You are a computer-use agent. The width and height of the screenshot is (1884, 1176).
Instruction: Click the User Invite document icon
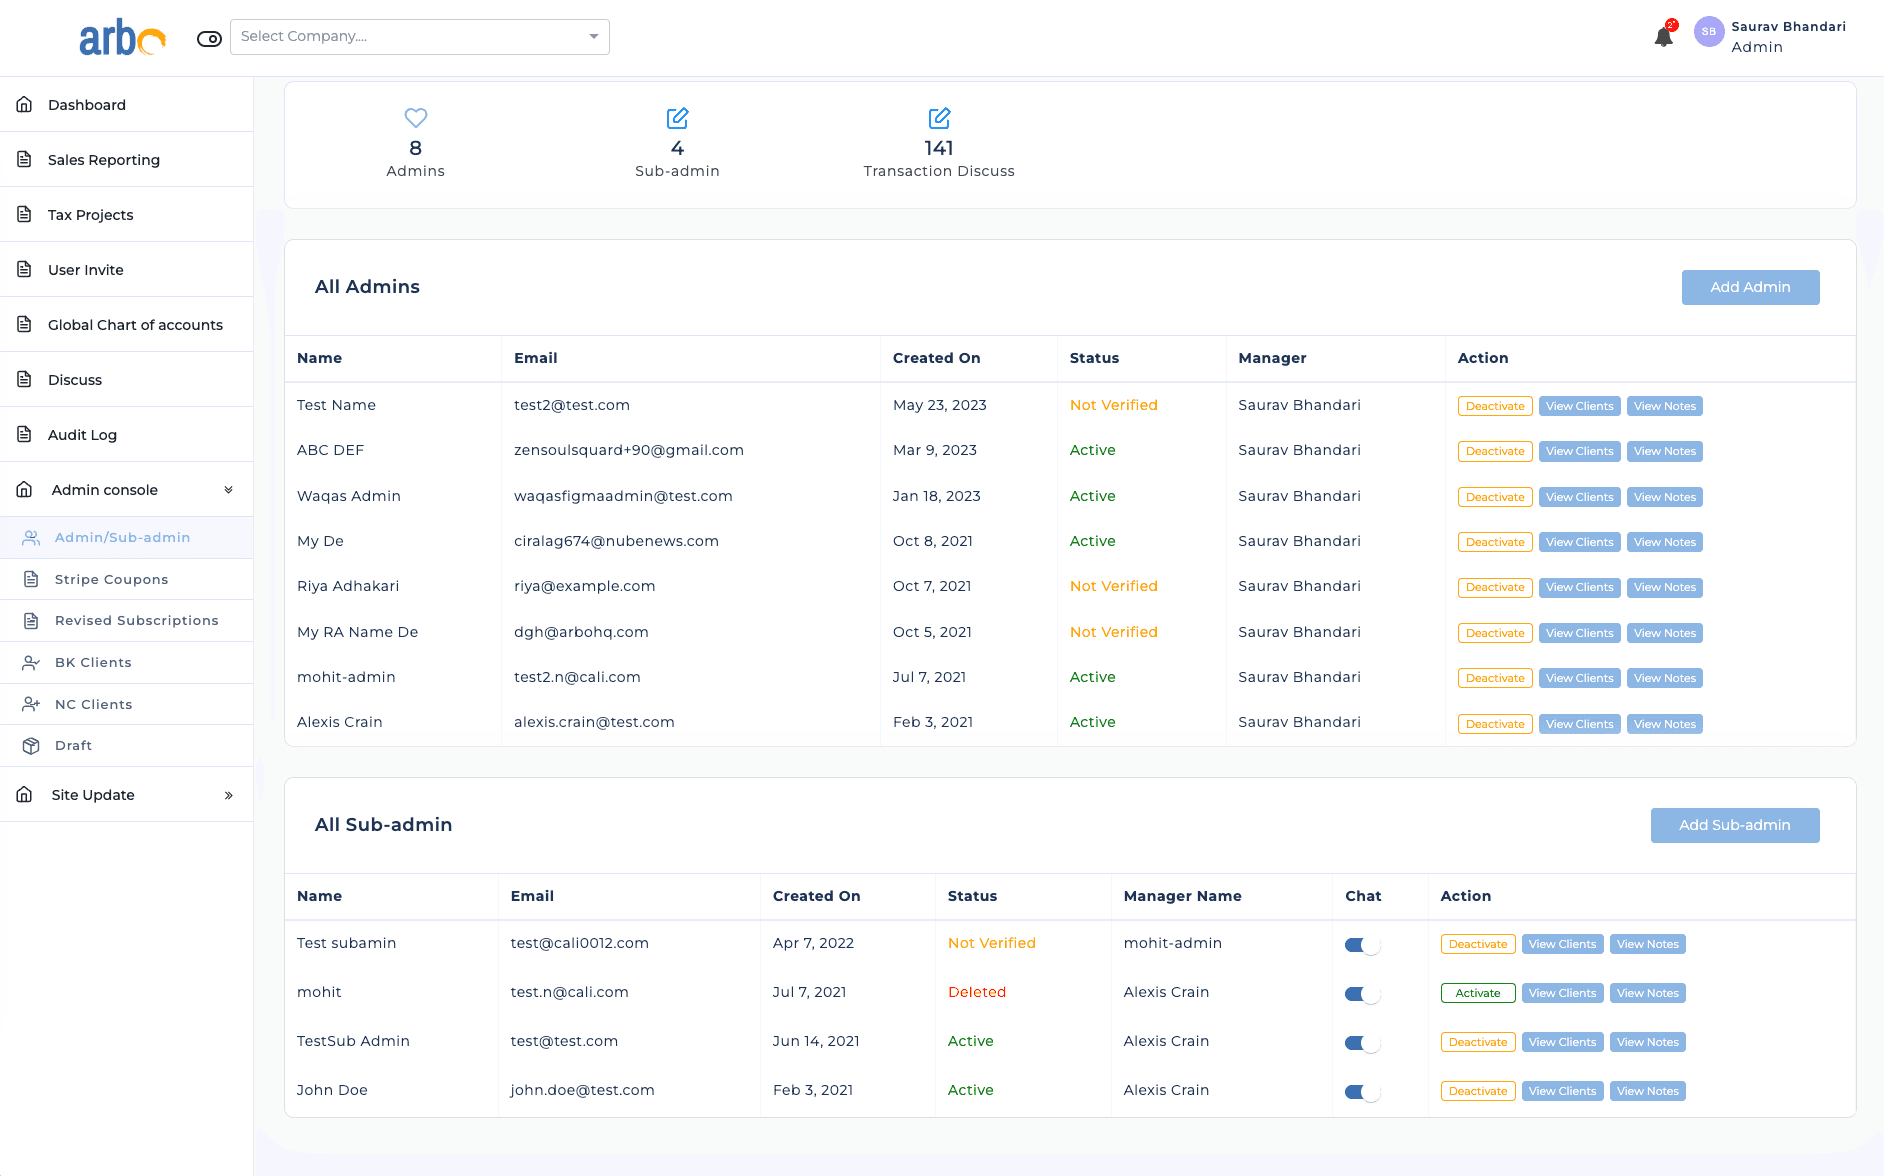point(25,269)
